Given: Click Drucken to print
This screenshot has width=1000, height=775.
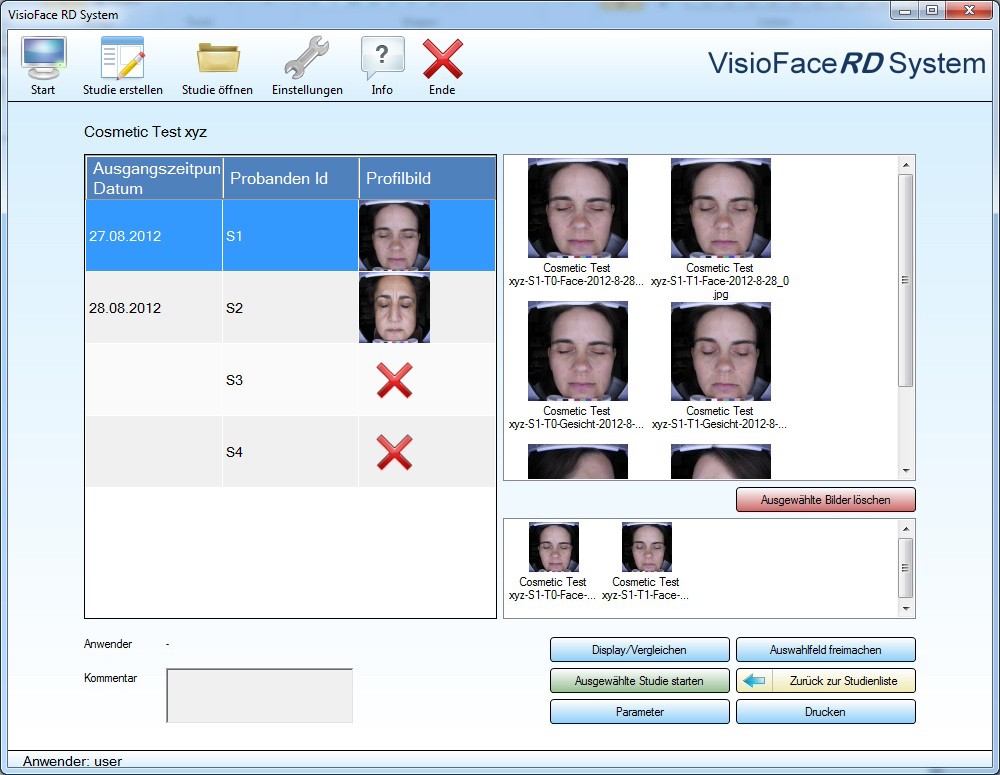Looking at the screenshot, I should click(825, 712).
